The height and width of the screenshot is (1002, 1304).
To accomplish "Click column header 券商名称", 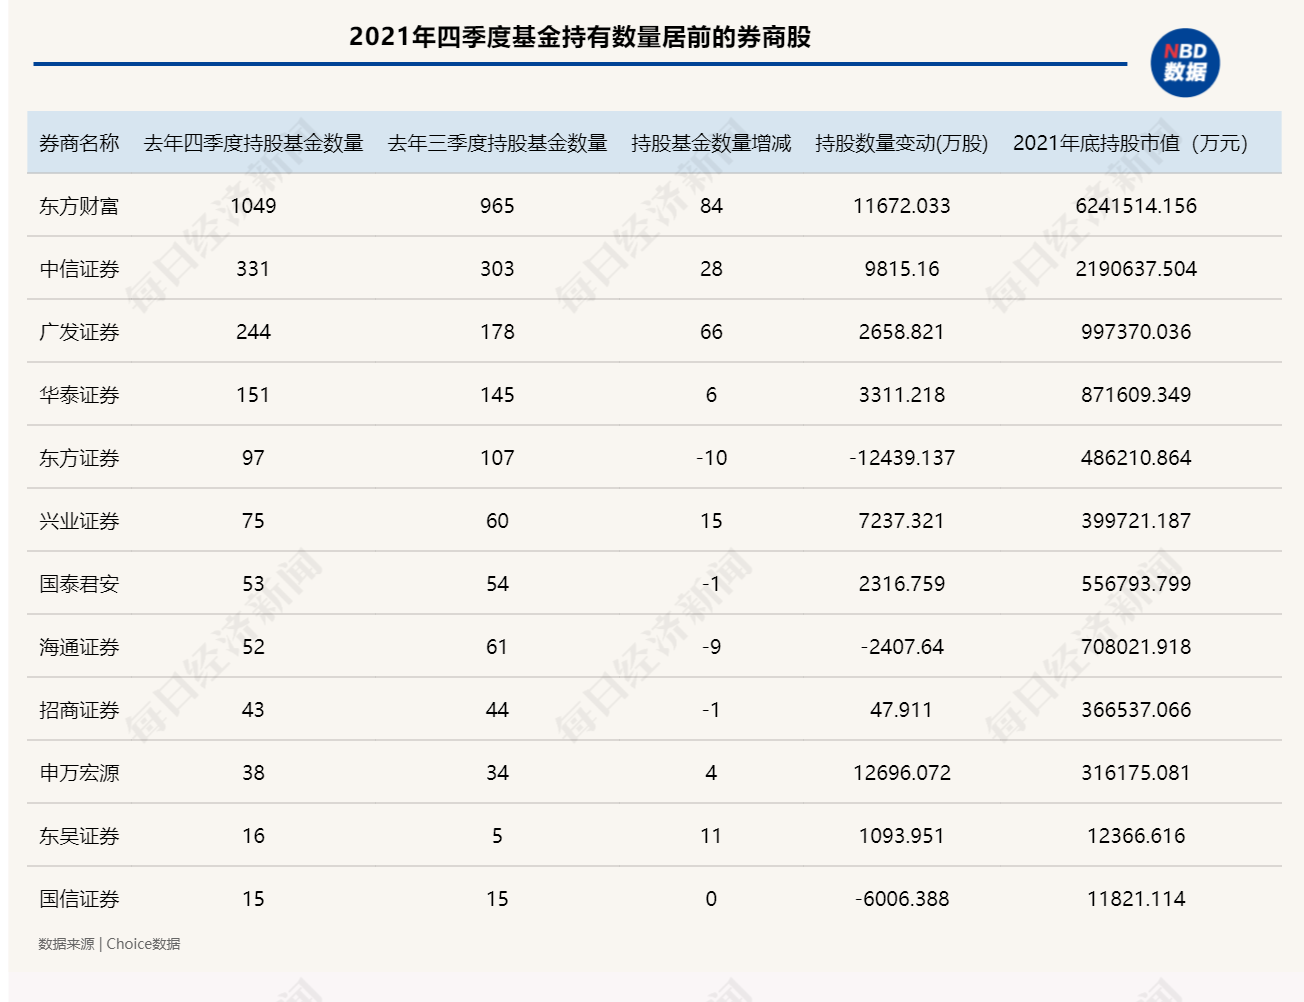I will click(79, 143).
